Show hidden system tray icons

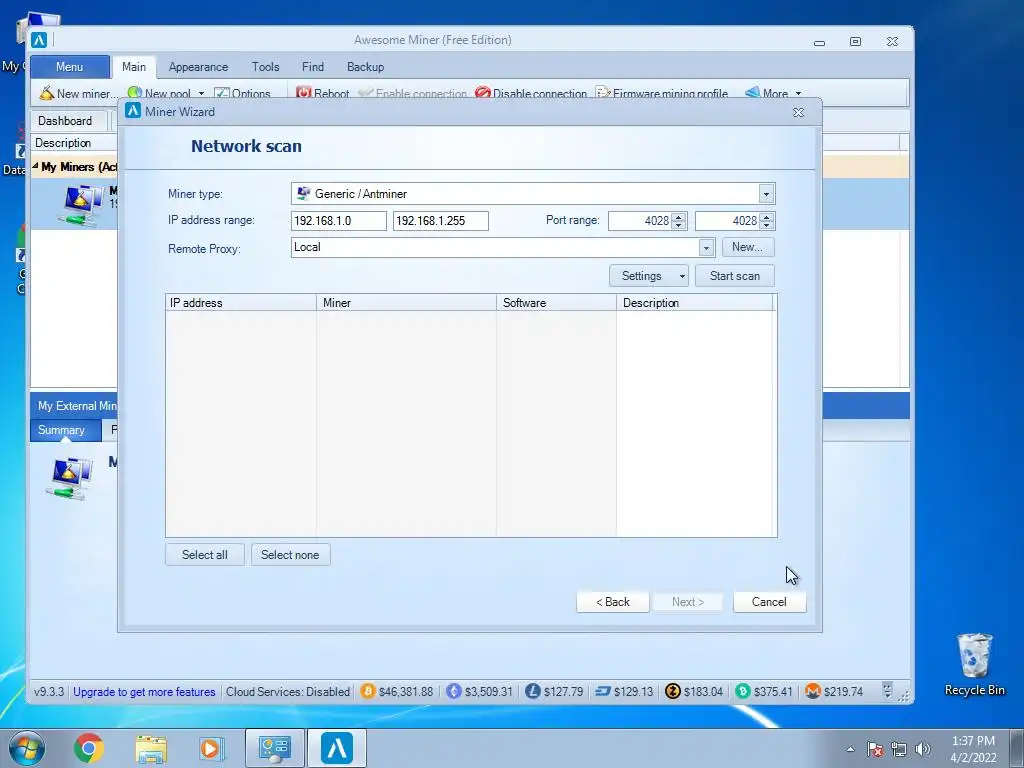coord(850,749)
